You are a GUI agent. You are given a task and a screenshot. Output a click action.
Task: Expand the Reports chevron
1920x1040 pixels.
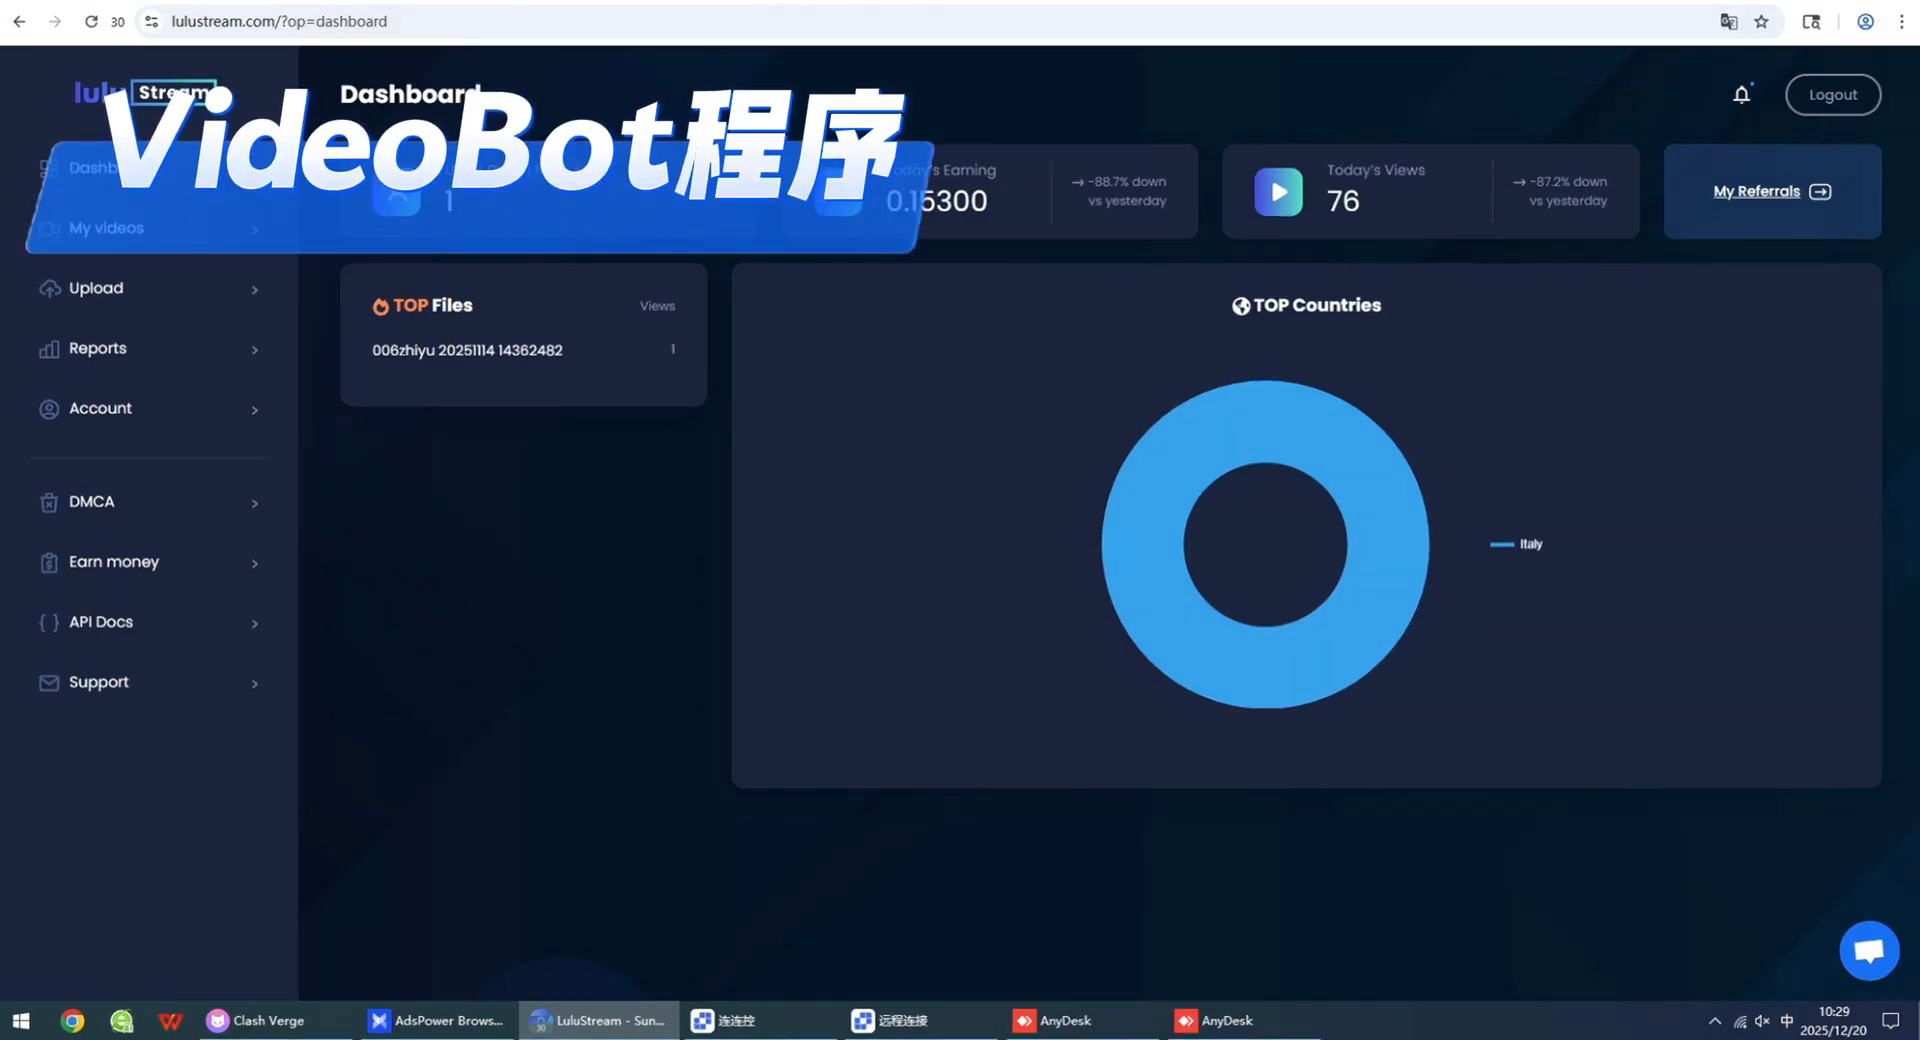[255, 350]
